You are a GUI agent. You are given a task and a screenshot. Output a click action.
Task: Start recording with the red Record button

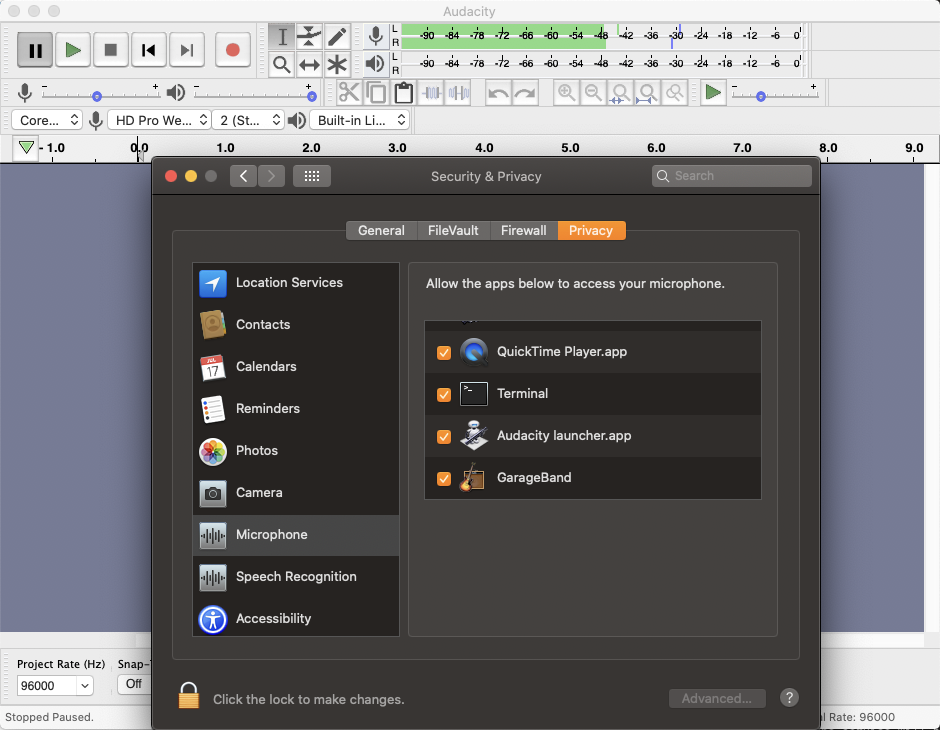click(x=233, y=50)
